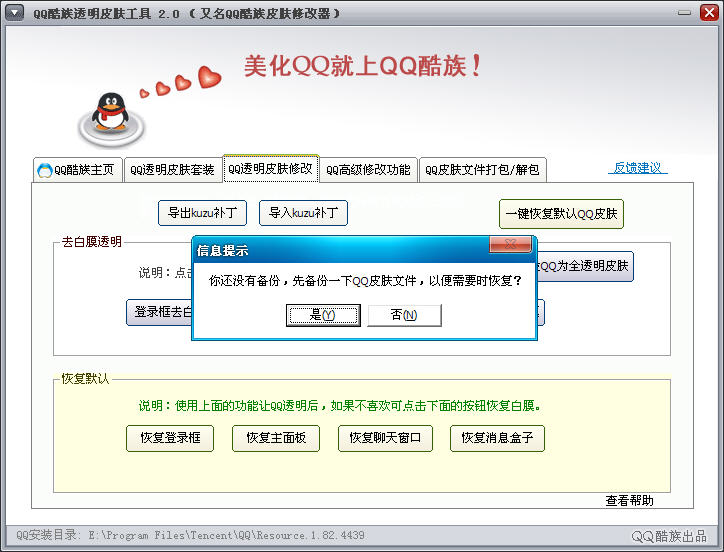Click the dialog message about backing up skin files
724x552 pixels.
(365, 280)
